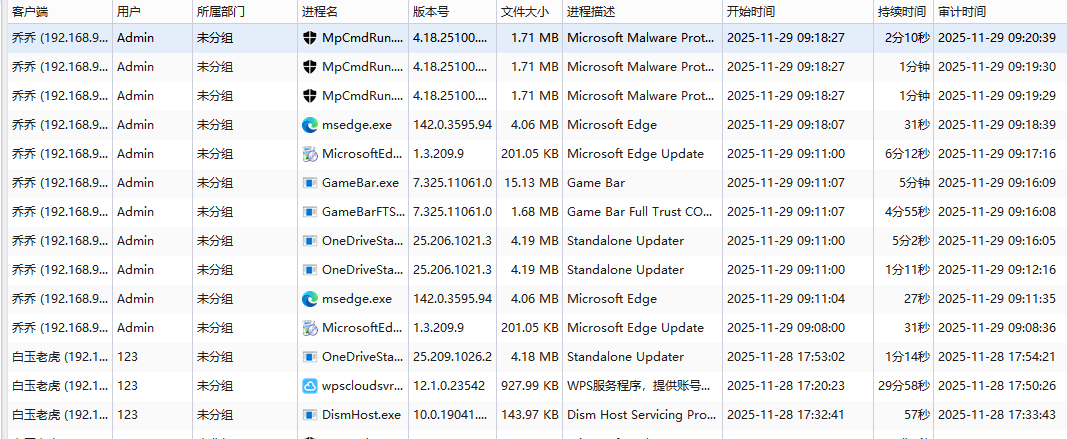Click OneDrive updater icon in the 09:12:16 row
Viewport: 1067px width, 439px height.
tap(310, 270)
